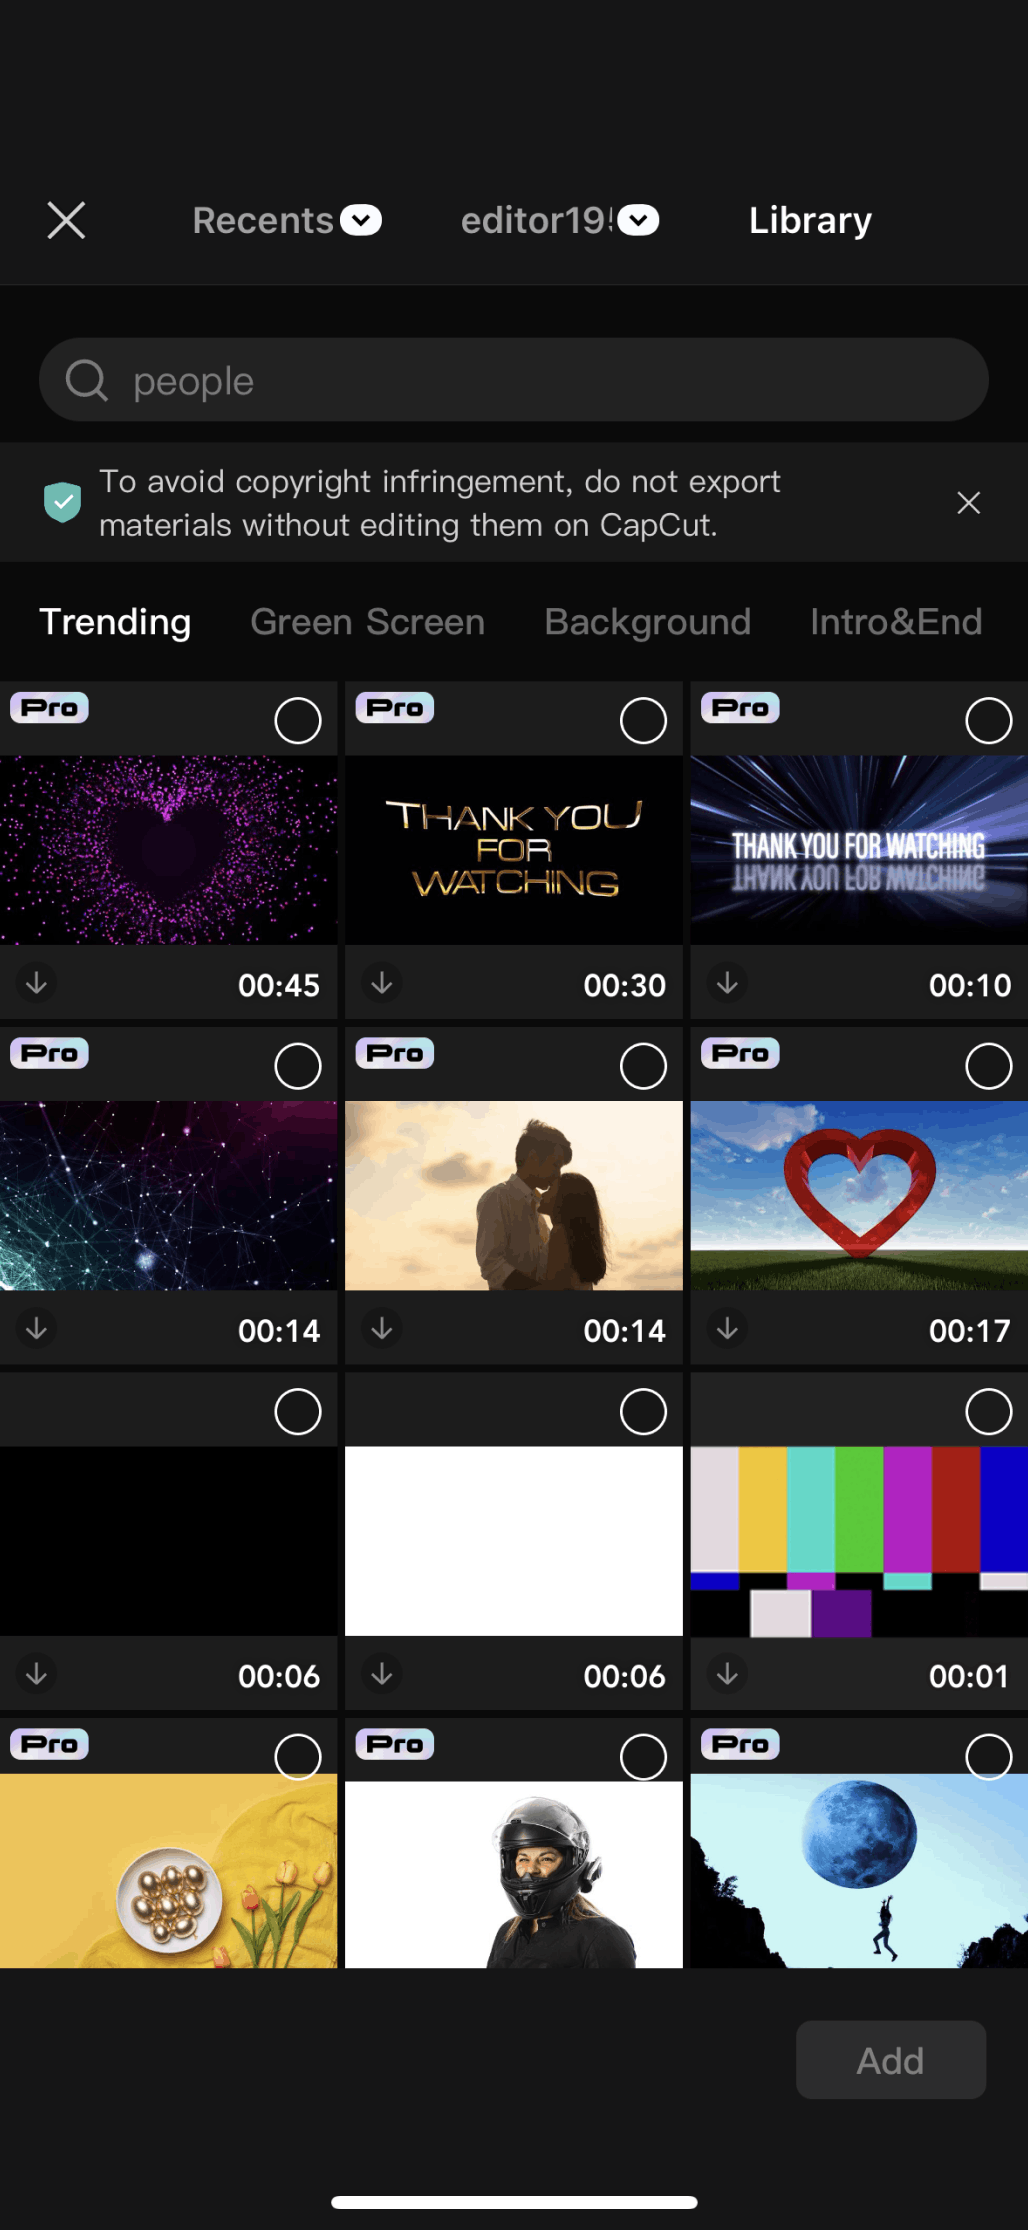
Task: Download the 00:14 couple kissing clip
Action: pyautogui.click(x=382, y=1328)
